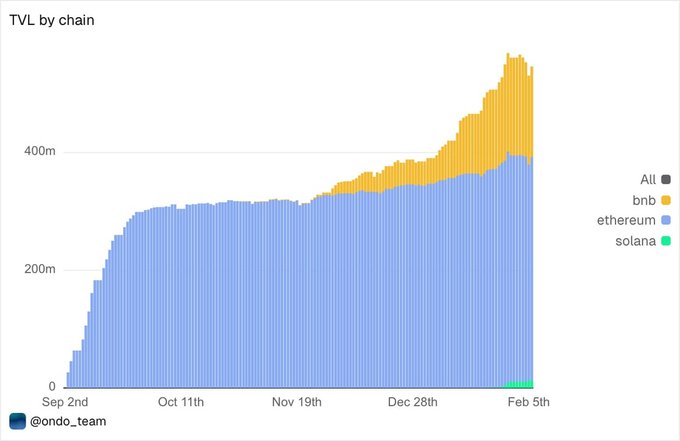The width and height of the screenshot is (680, 441).
Task: Click the 200m y-axis label
Action: 39,270
